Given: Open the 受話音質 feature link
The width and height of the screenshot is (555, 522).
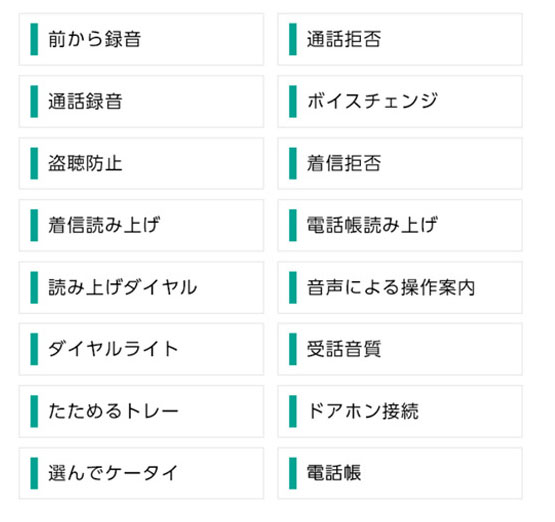Looking at the screenshot, I should point(400,349).
